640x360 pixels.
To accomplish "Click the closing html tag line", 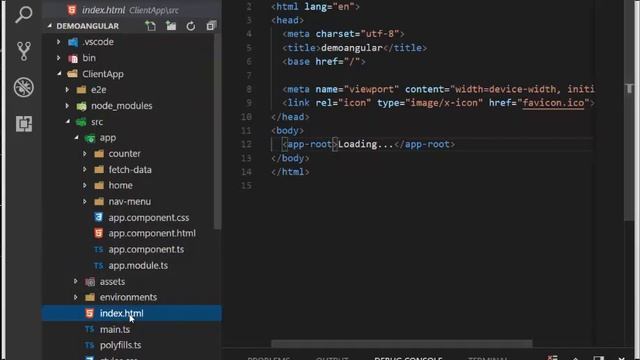I will (x=290, y=172).
